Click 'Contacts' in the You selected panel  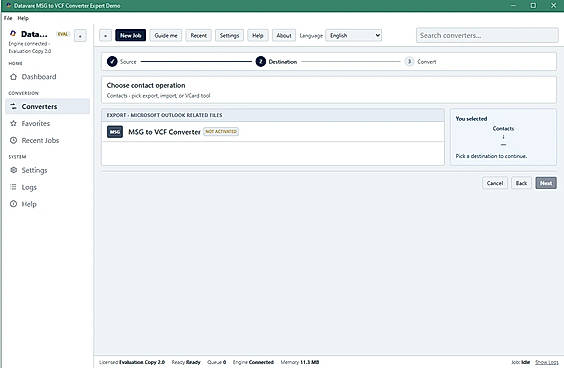(503, 128)
